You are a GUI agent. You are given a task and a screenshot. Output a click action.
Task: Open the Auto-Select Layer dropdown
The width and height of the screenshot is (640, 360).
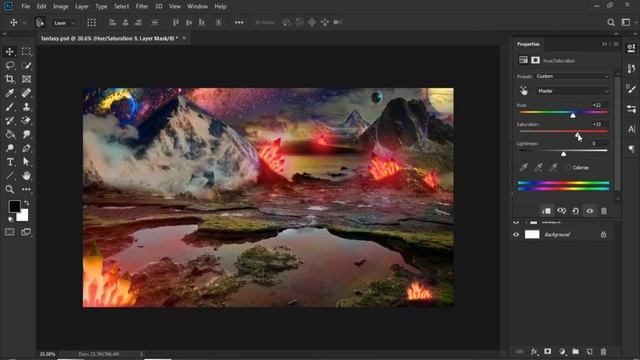tap(64, 23)
